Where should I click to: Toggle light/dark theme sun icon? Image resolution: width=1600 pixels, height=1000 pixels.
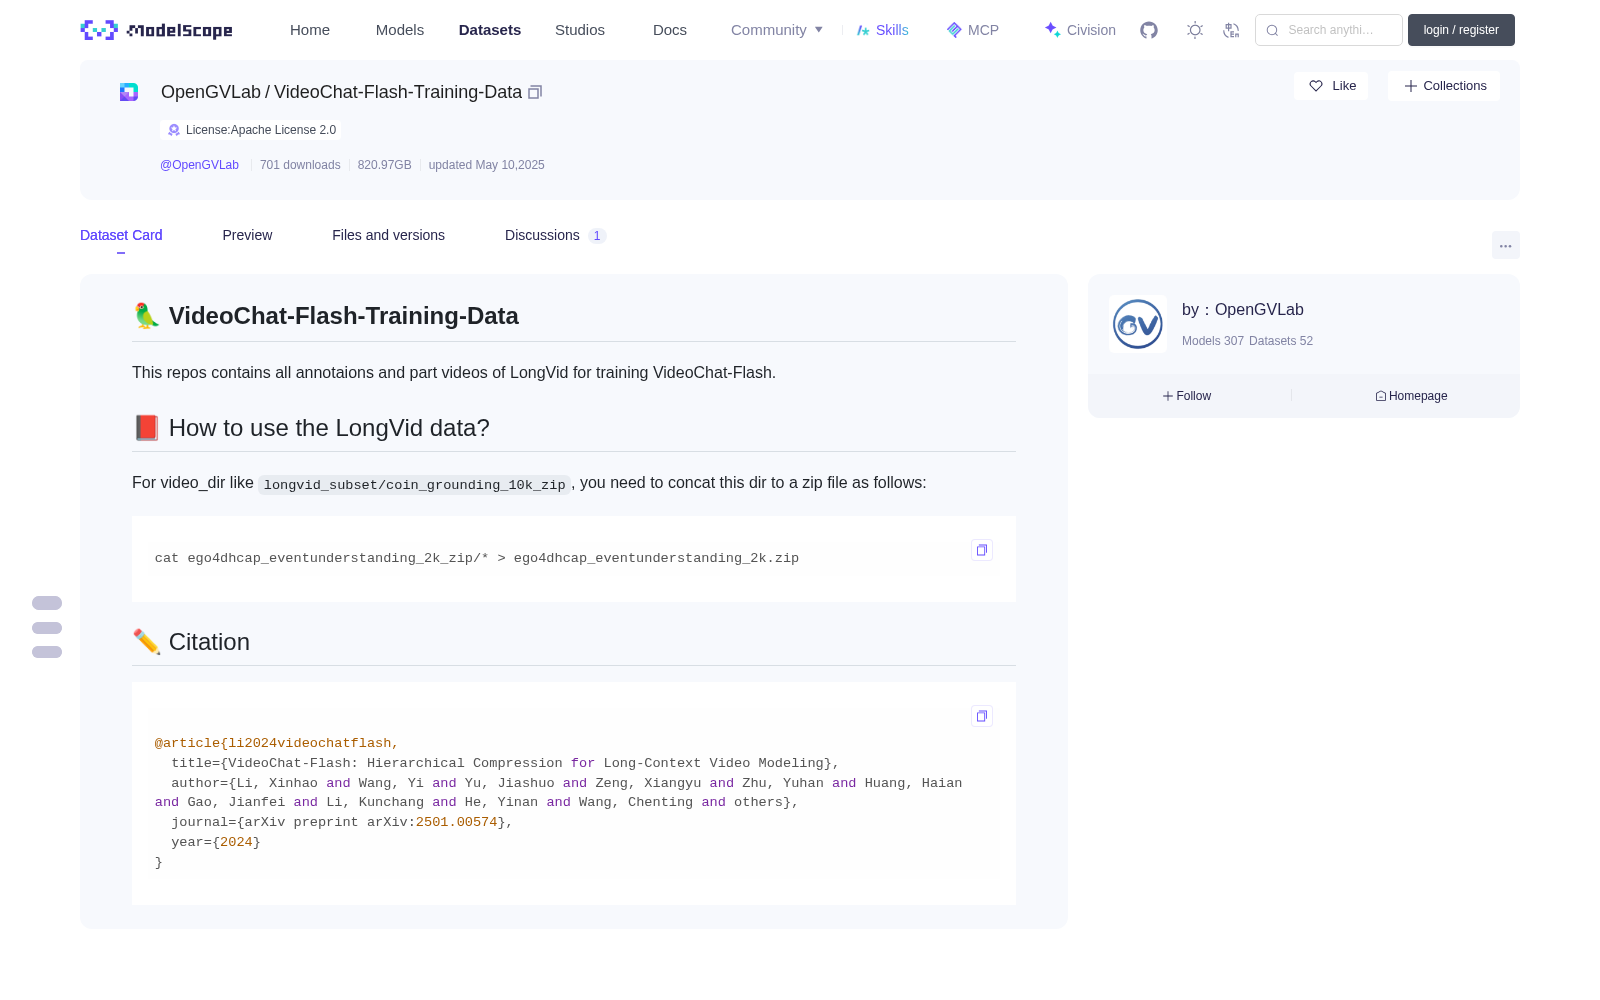pyautogui.click(x=1195, y=30)
